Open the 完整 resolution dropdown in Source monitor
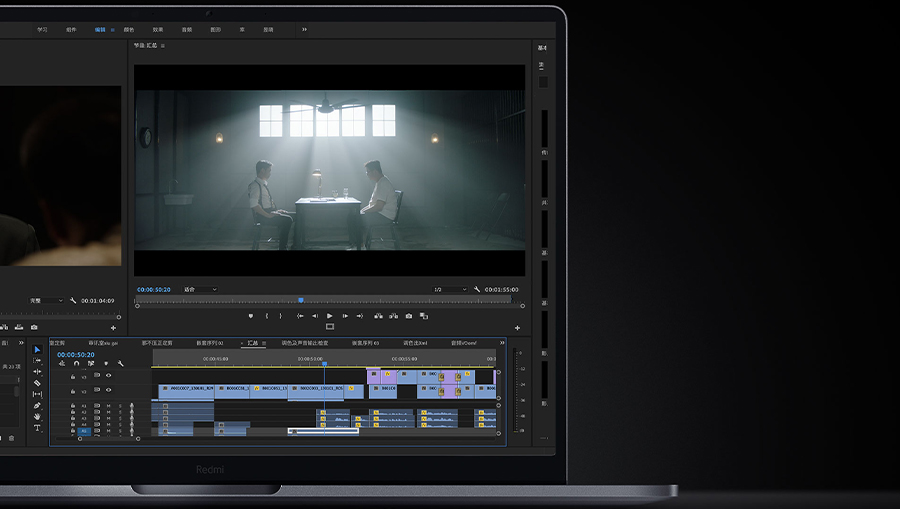This screenshot has width=900, height=509. click(x=46, y=300)
